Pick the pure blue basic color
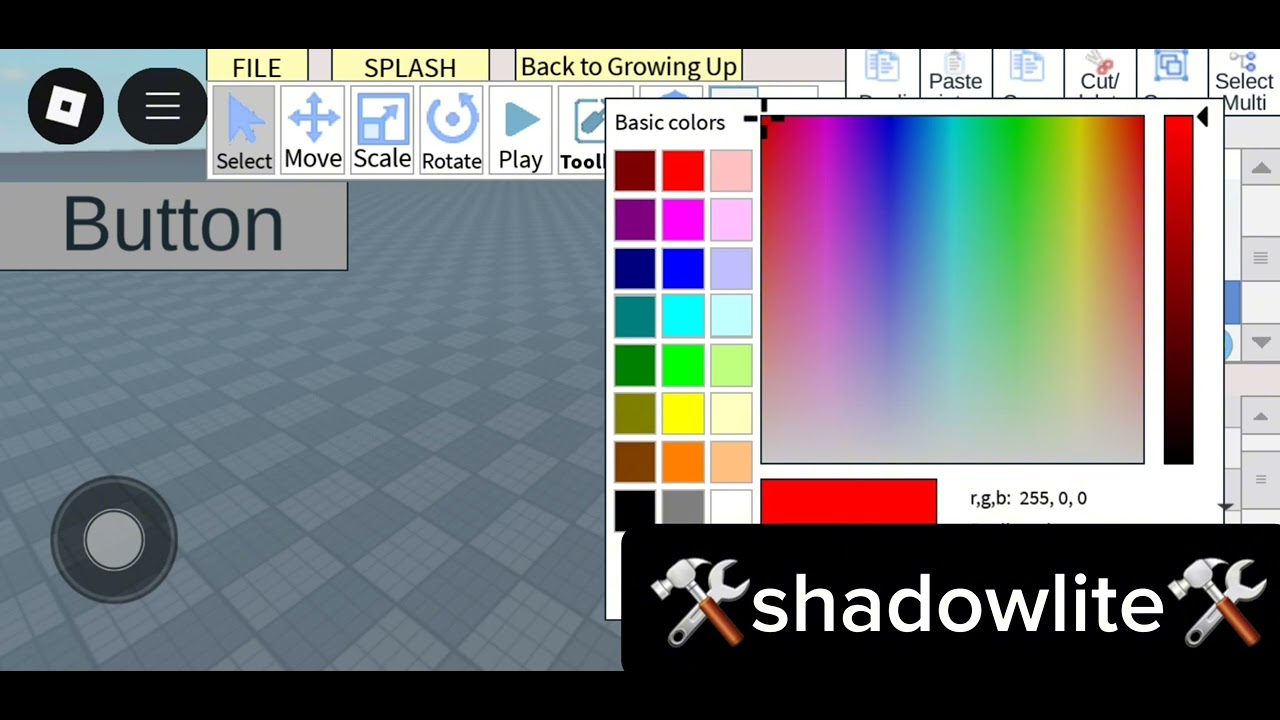 coord(683,268)
